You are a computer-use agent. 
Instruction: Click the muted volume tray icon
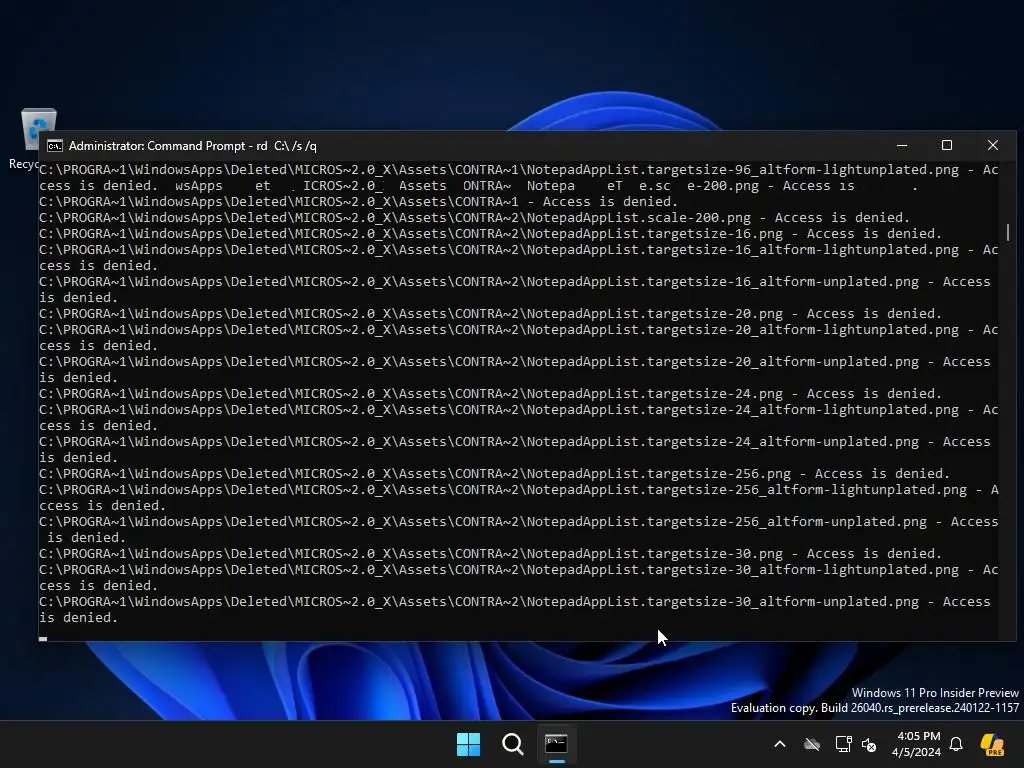(869, 744)
